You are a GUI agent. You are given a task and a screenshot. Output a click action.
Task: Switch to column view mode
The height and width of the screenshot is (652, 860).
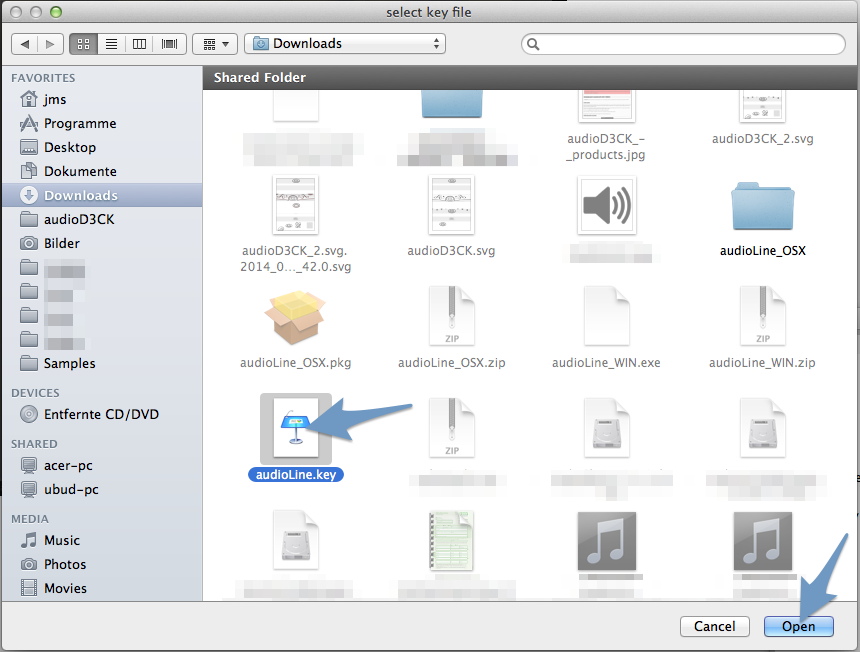(140, 44)
